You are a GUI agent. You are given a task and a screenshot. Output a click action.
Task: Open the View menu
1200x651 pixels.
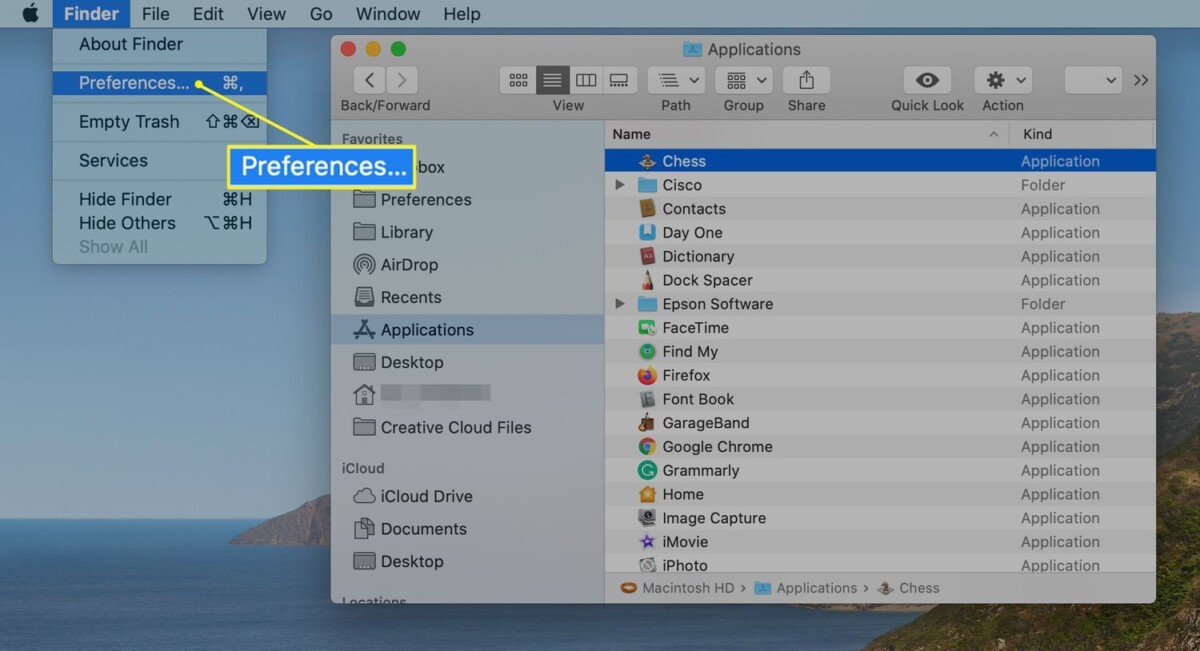click(x=266, y=14)
